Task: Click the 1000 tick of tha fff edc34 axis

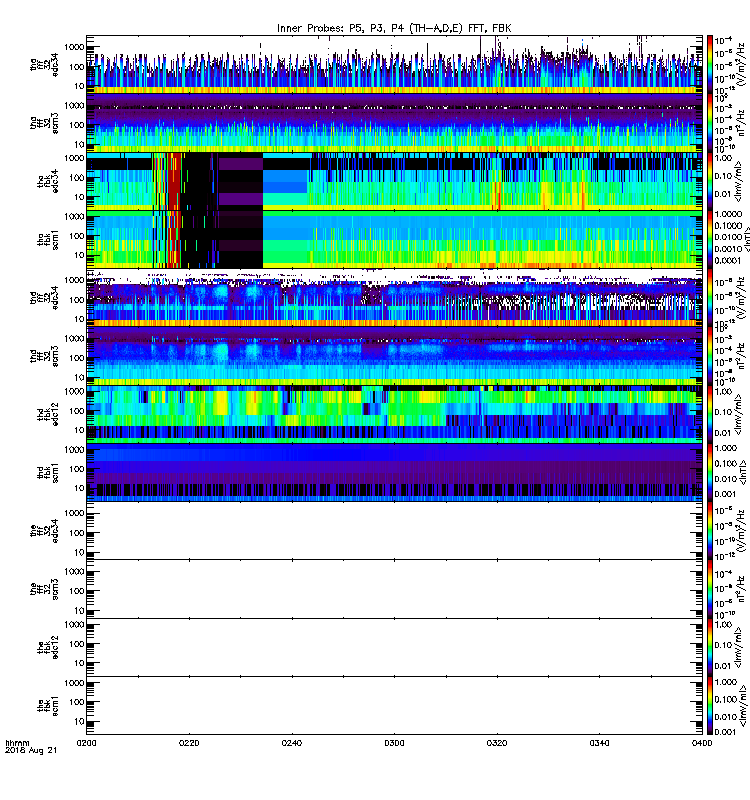Action: click(x=74, y=47)
